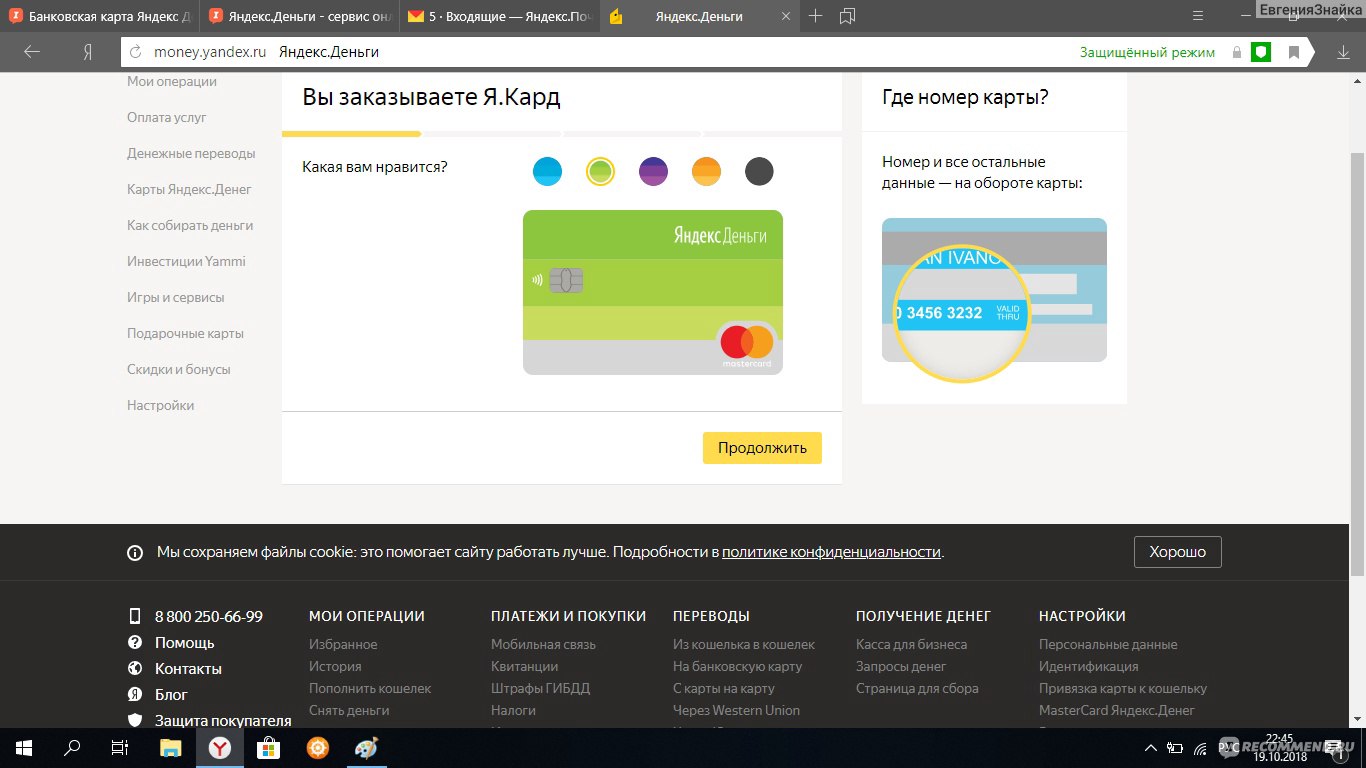The height and width of the screenshot is (768, 1366).
Task: Click the Защита покупателя footer link
Action: [x=223, y=721]
